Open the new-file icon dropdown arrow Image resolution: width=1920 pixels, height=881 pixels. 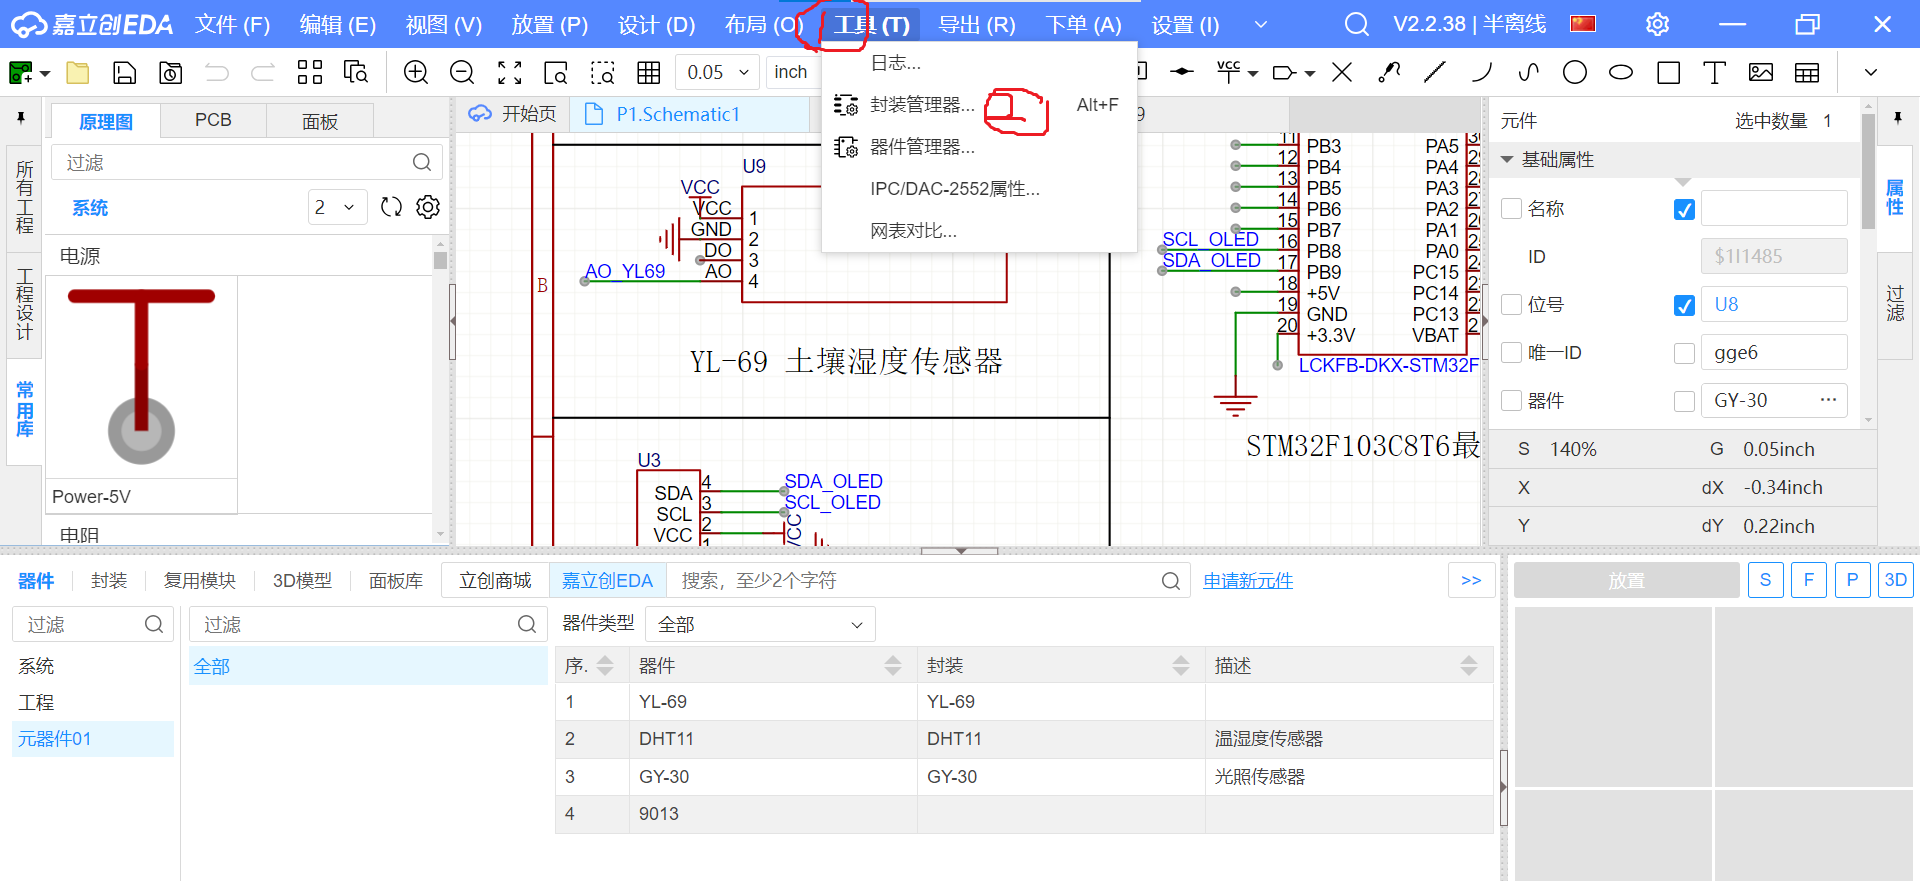point(45,73)
